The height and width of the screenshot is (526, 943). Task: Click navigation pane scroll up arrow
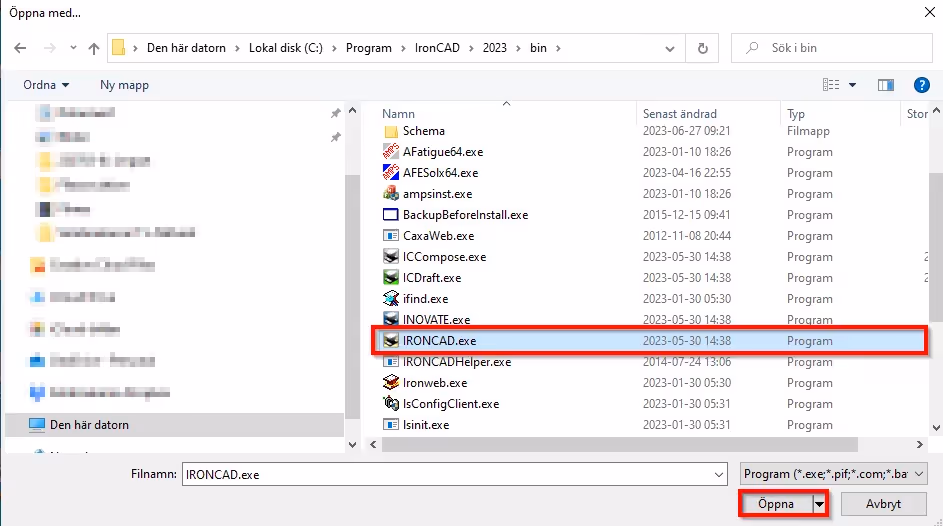click(x=352, y=111)
